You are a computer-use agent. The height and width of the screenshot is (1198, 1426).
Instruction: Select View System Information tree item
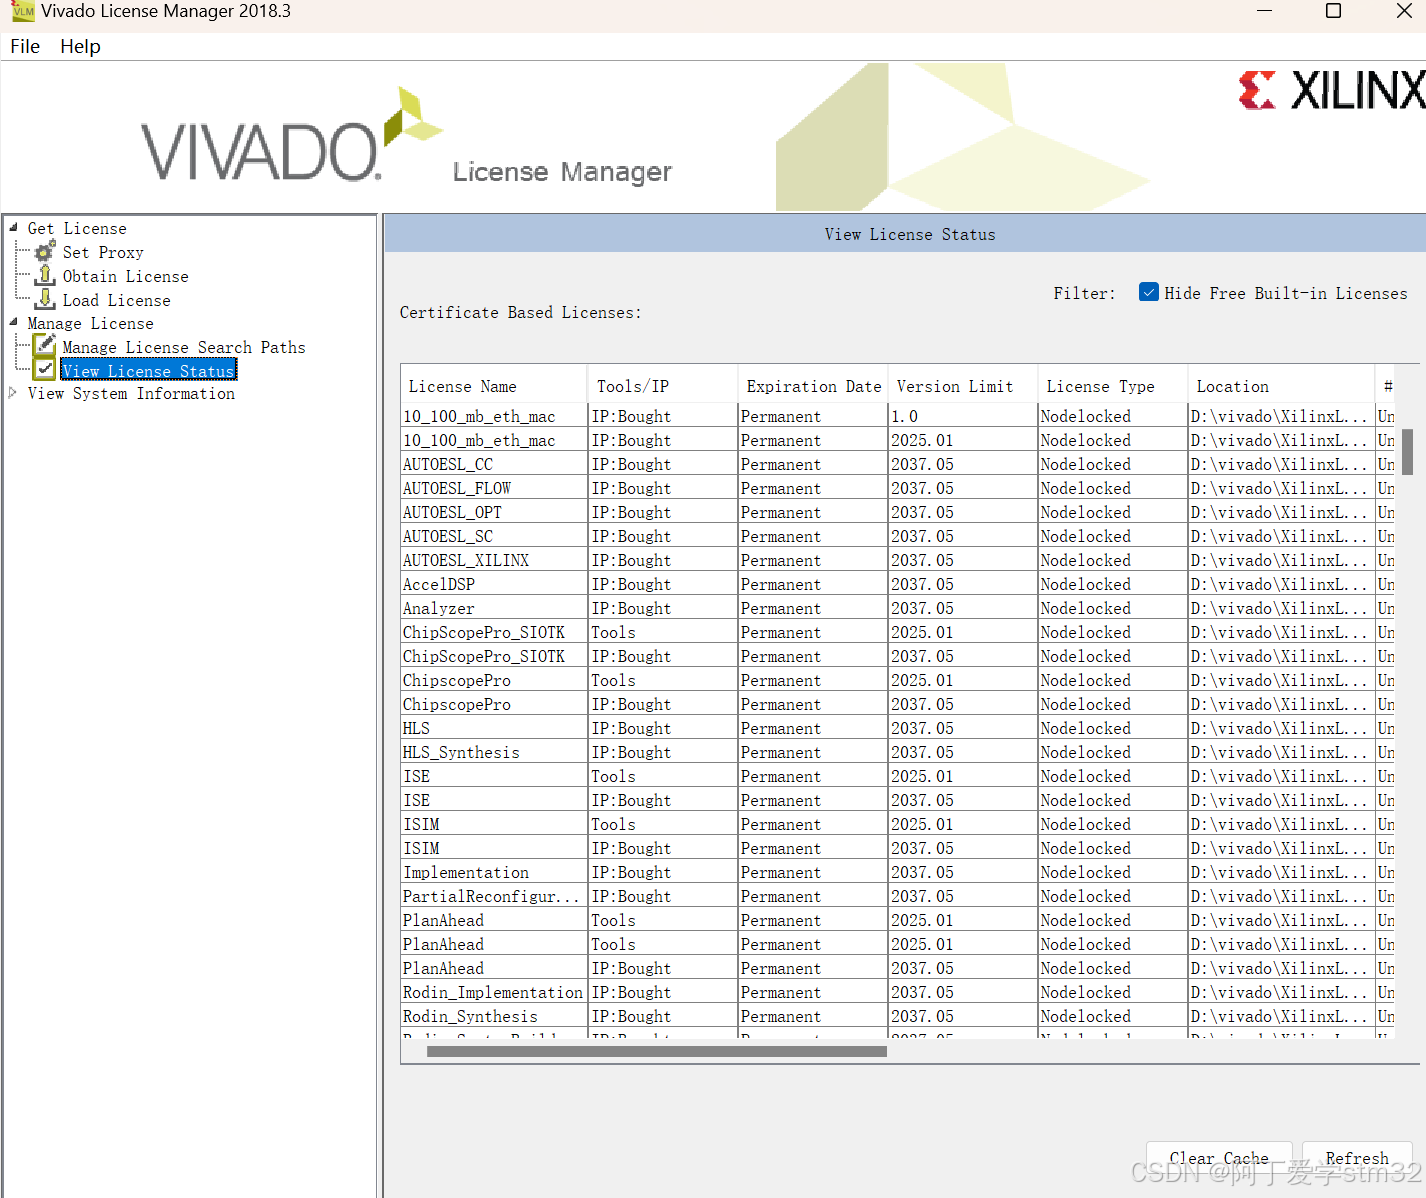coord(131,394)
